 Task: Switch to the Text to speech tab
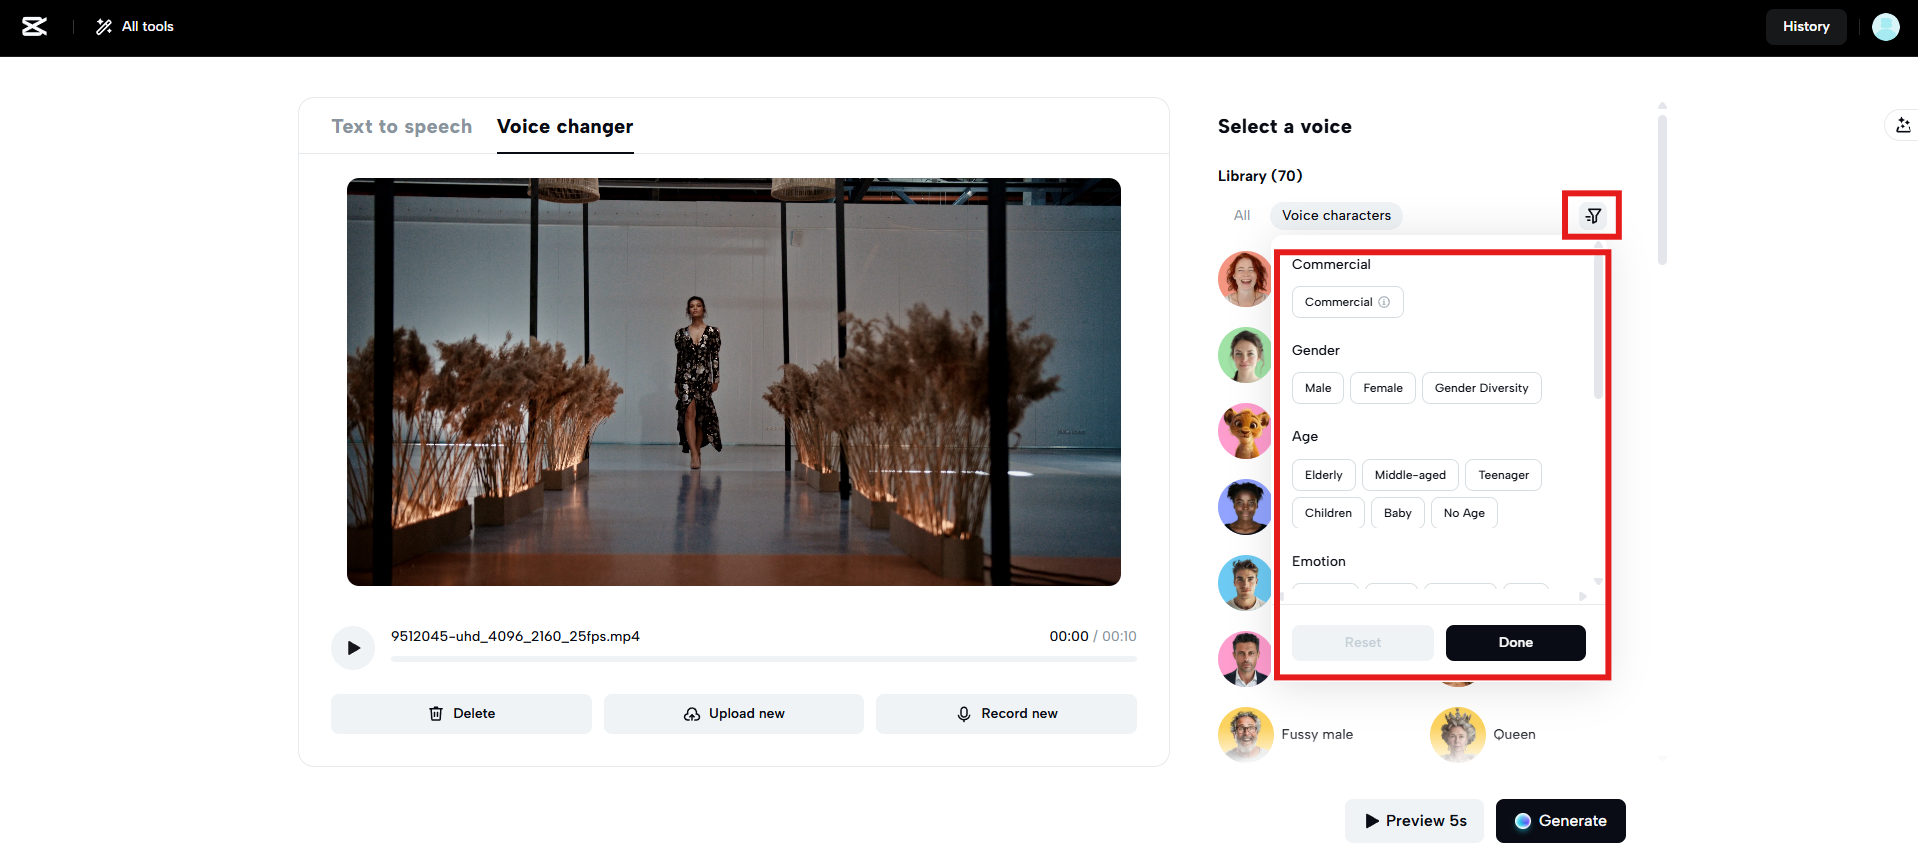point(402,127)
